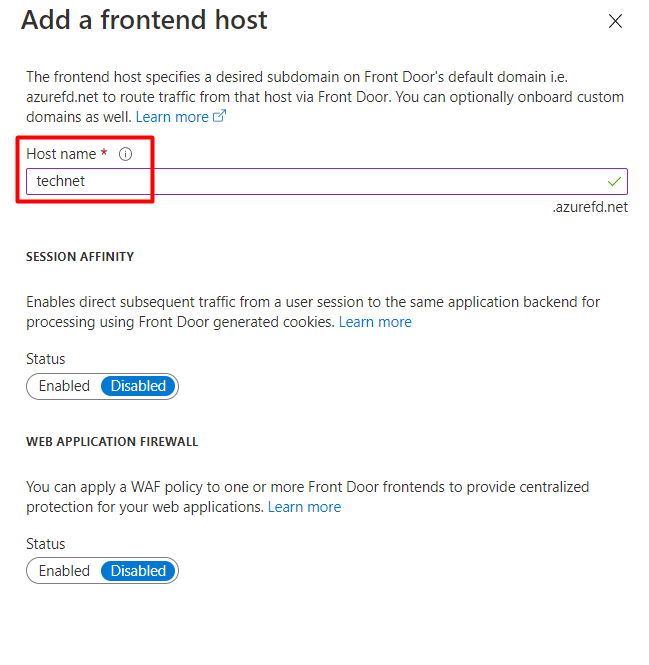Click the Status label under Web Application Firewall

coord(45,544)
